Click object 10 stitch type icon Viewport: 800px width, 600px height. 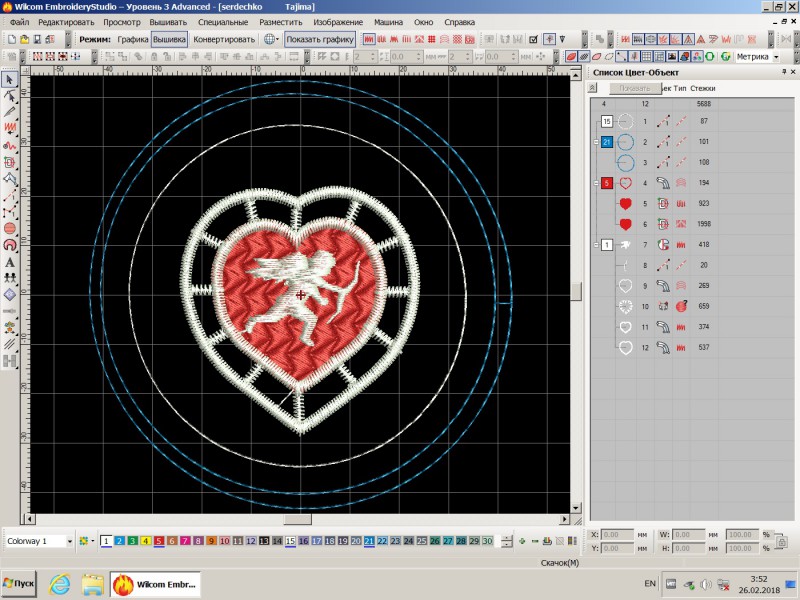(x=681, y=306)
